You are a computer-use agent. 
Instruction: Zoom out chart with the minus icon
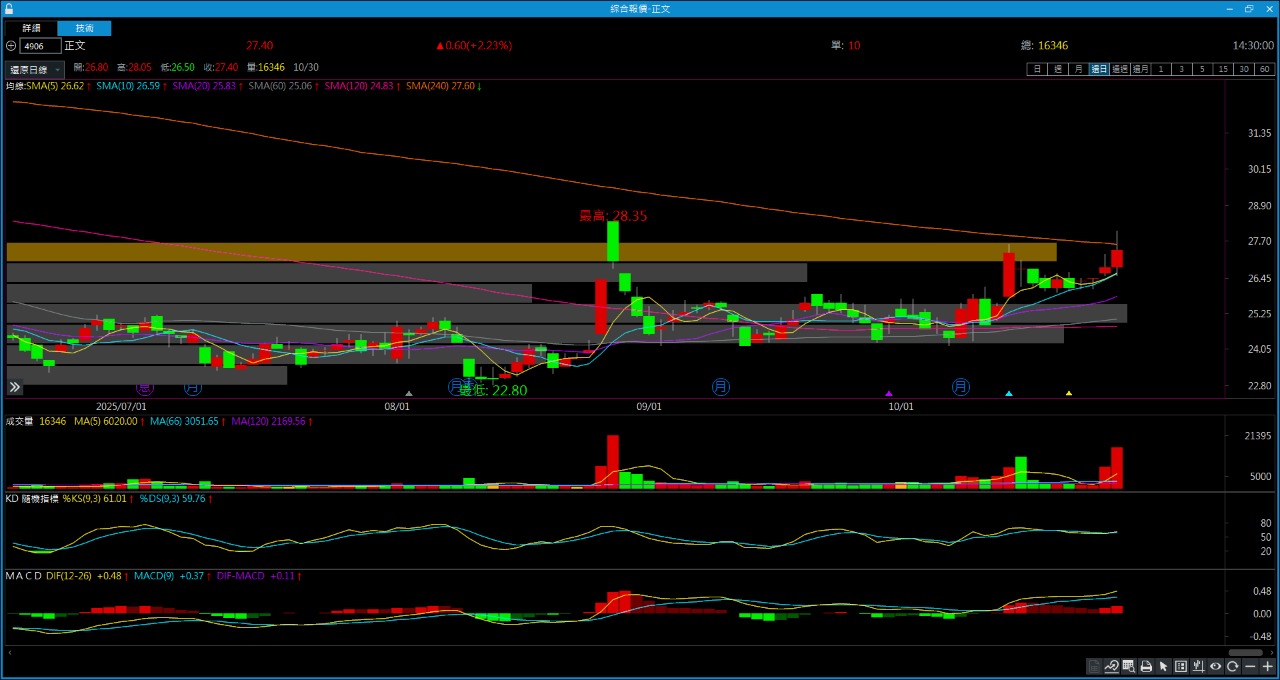coord(1250,667)
